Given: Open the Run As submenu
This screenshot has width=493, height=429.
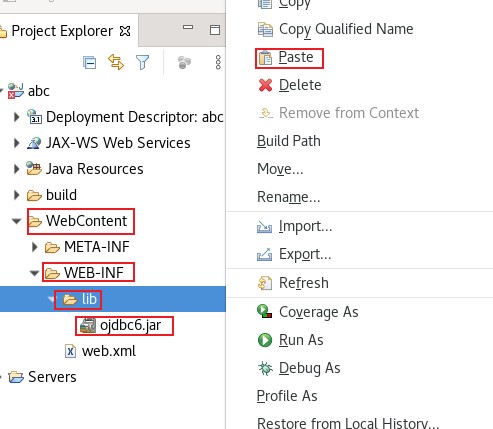Looking at the screenshot, I should tap(301, 340).
